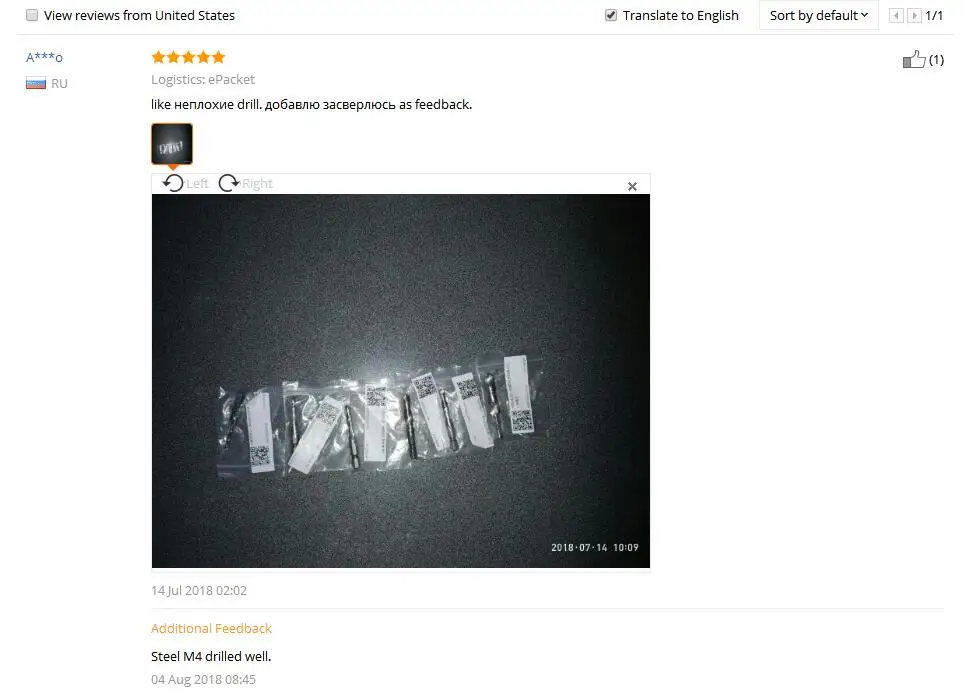Click the enlarged drill bits photo
Image resolution: width=965 pixels, height=693 pixels.
pos(401,381)
